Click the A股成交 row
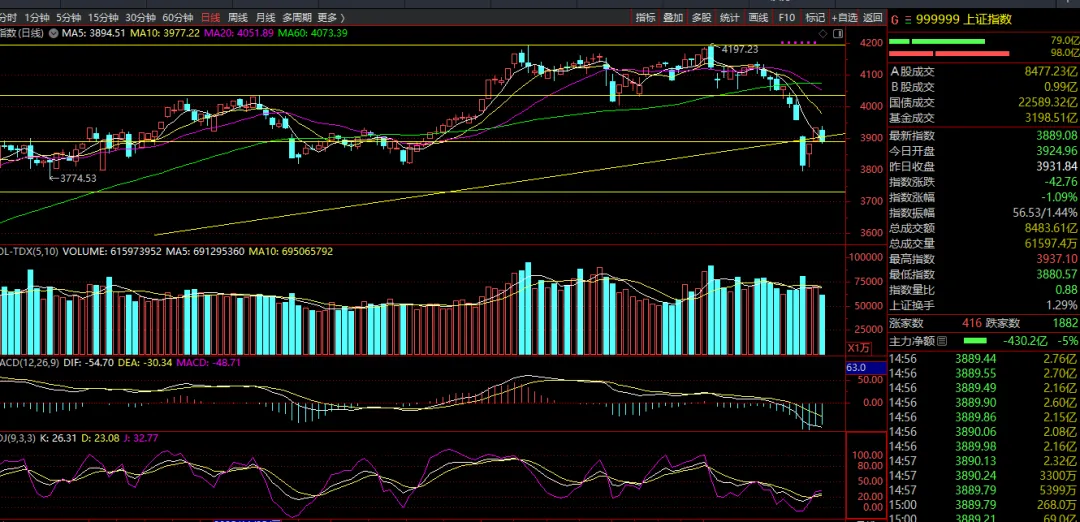 tap(984, 72)
